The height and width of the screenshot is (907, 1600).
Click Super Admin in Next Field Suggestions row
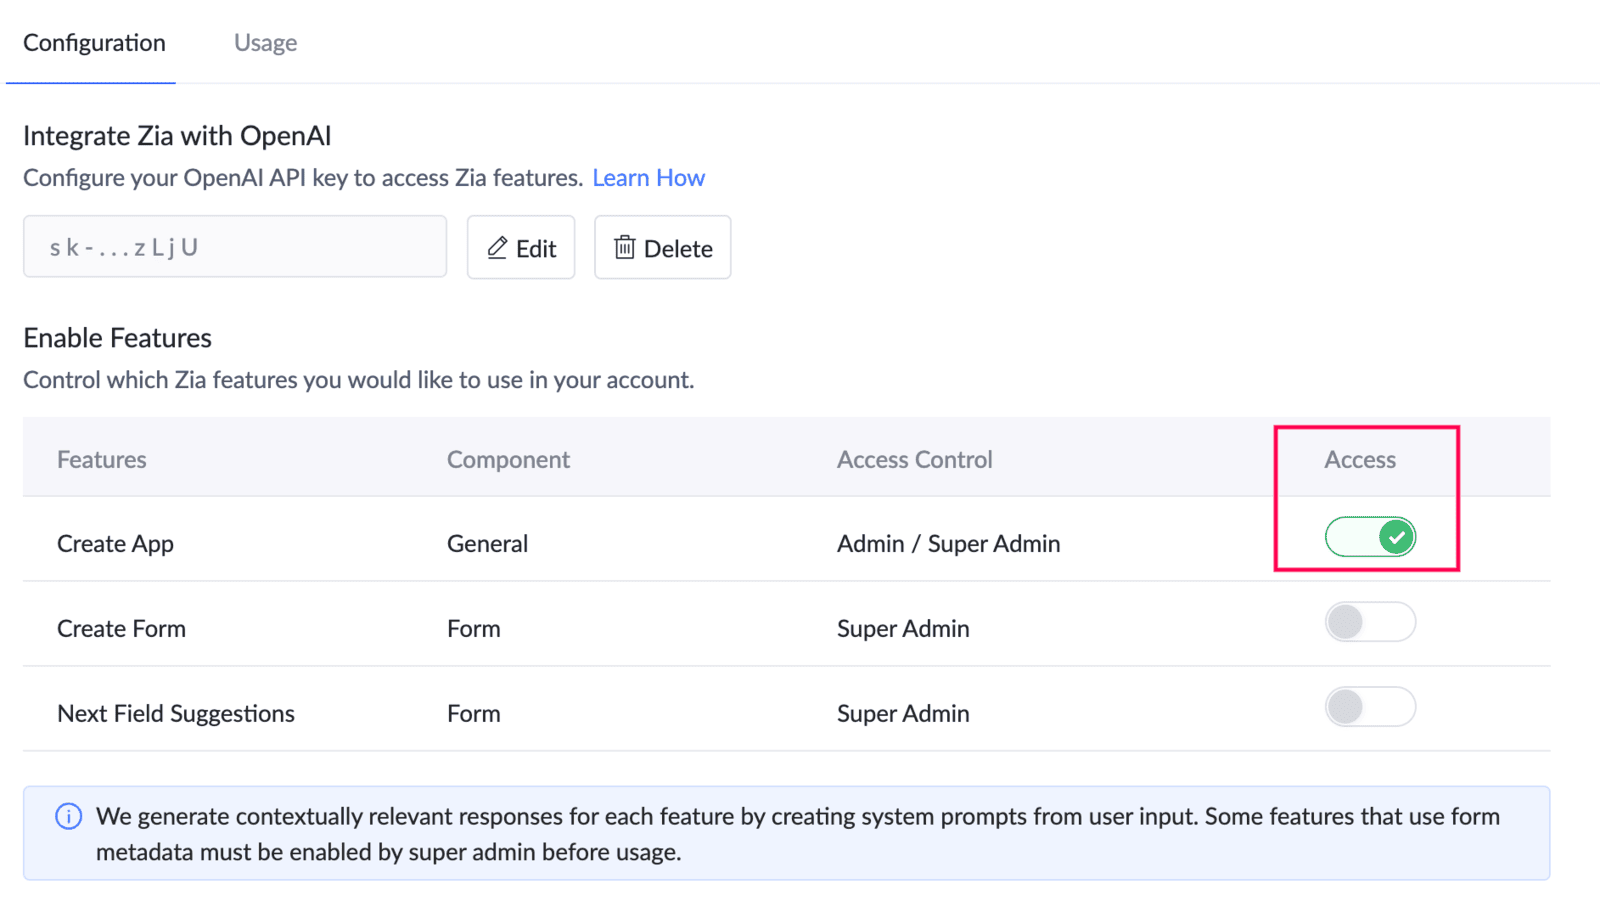point(903,714)
